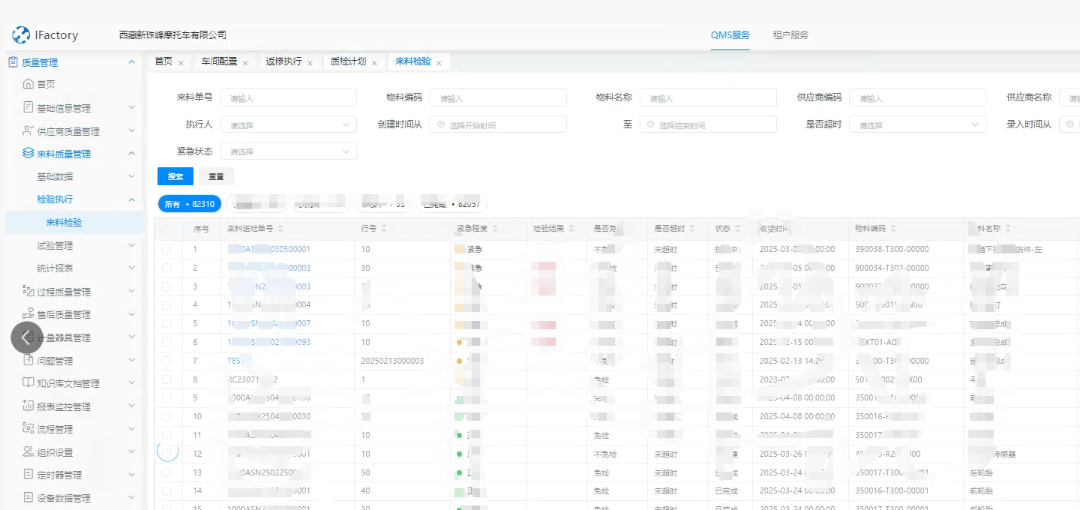Click the IFactory logo icon
This screenshot has height=510, width=1080.
pos(20,35)
